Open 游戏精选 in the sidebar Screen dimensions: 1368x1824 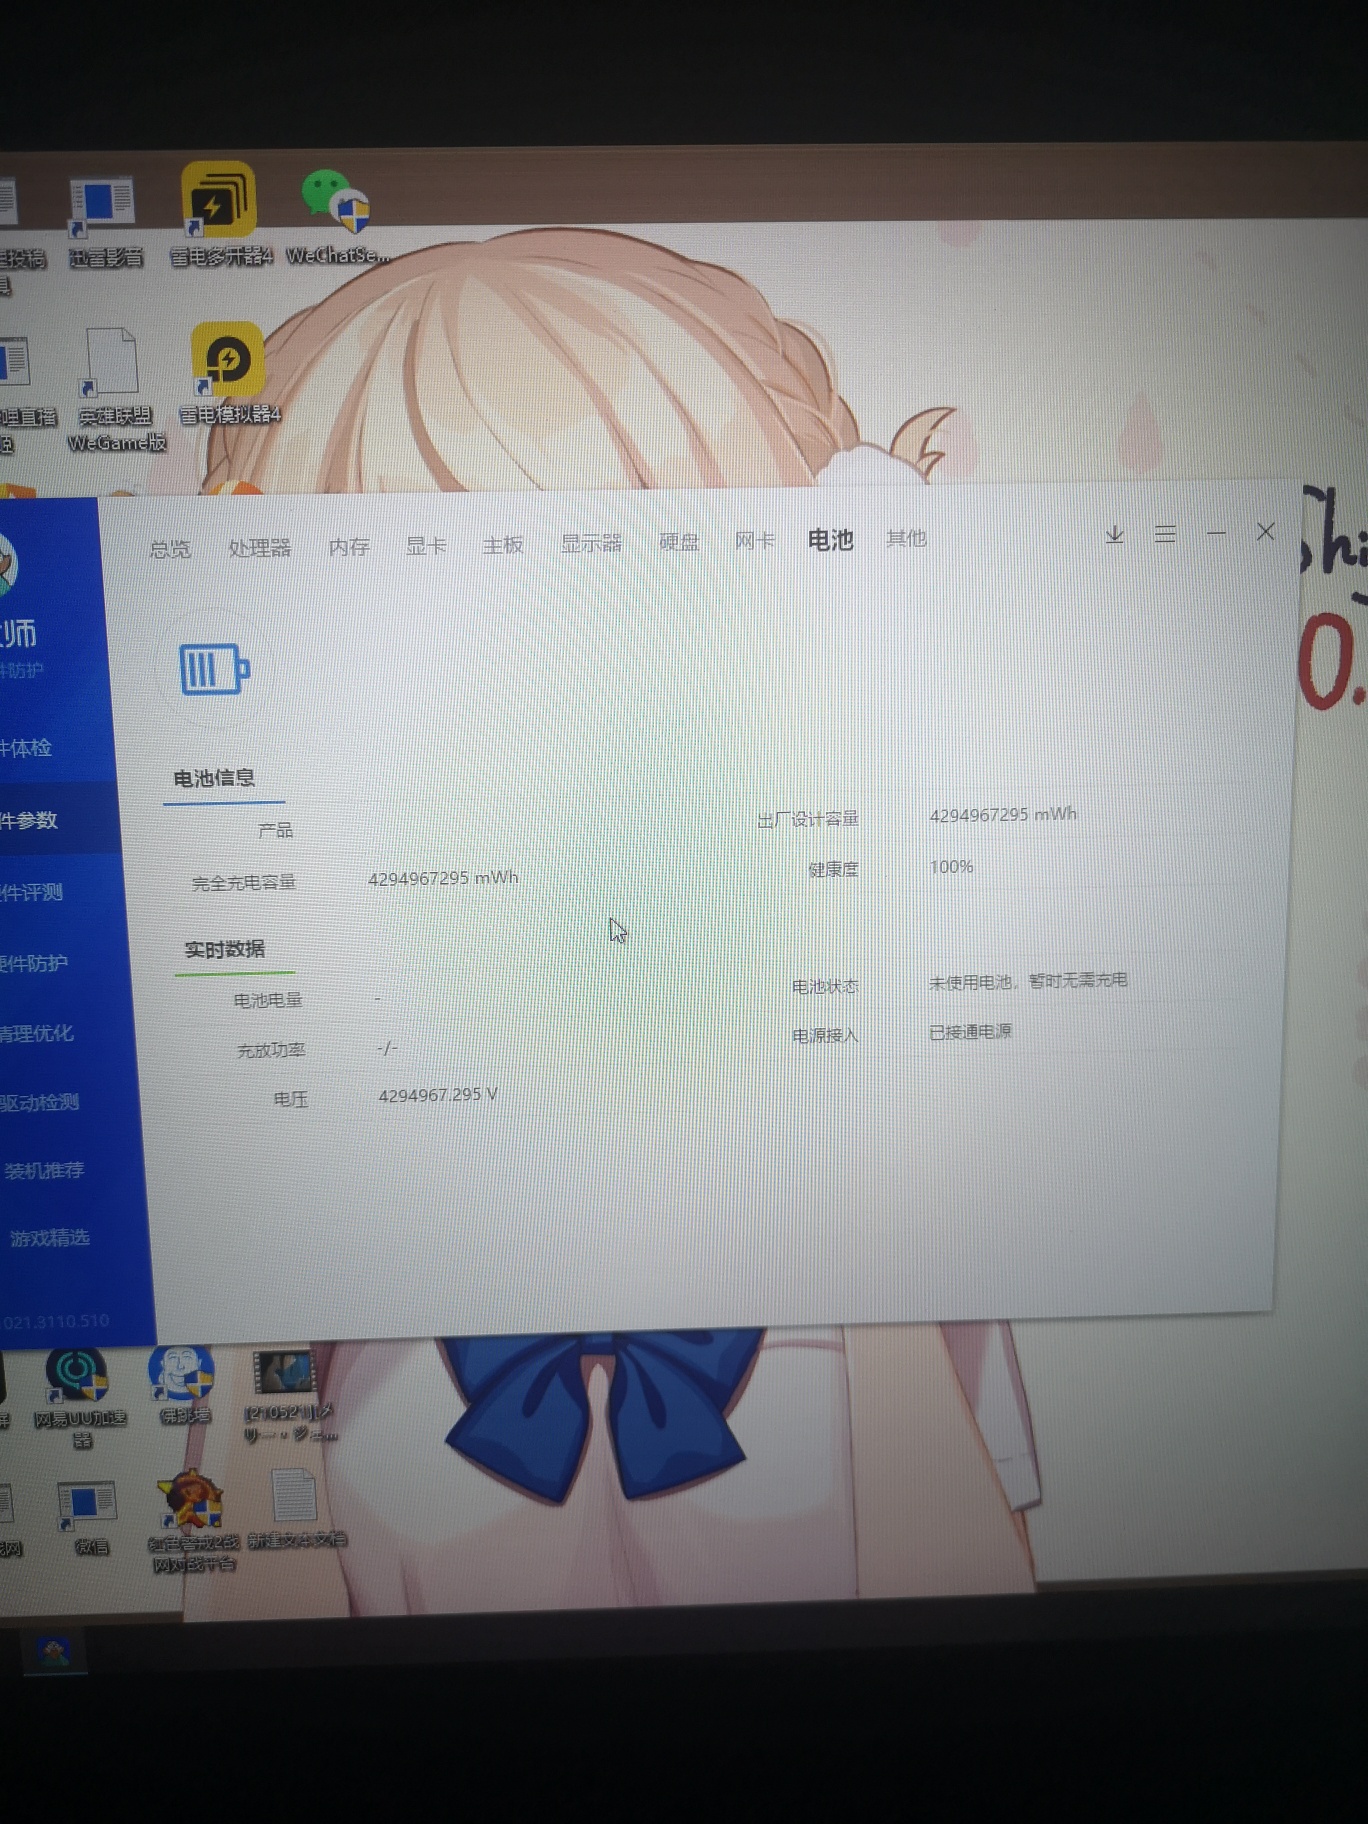tap(50, 1238)
